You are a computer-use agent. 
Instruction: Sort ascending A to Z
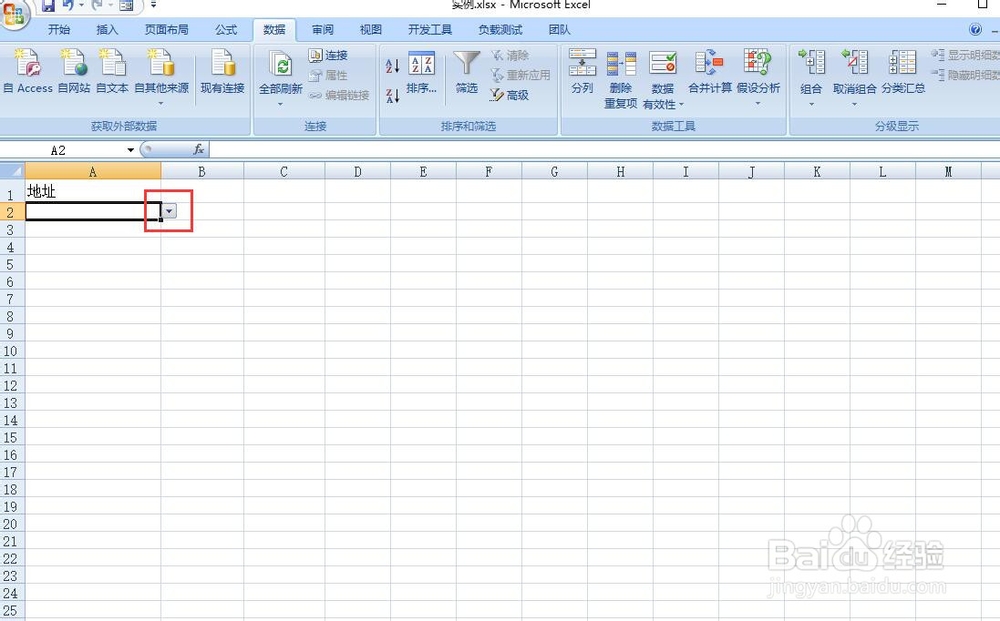(392, 65)
